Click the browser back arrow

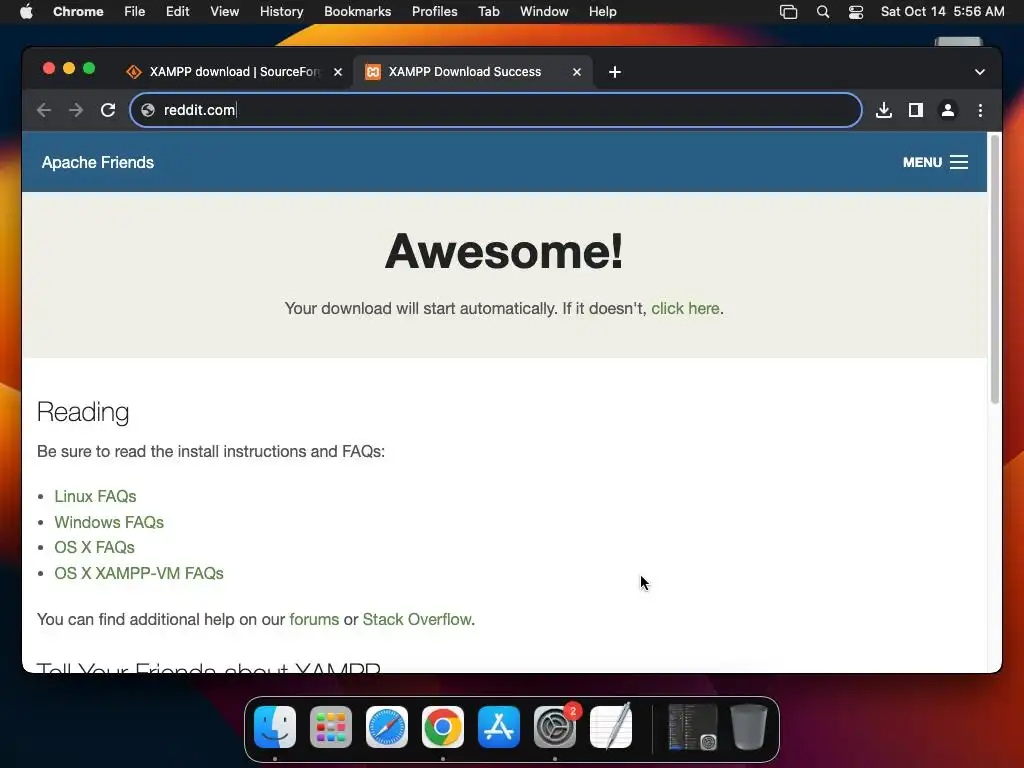[x=44, y=110]
